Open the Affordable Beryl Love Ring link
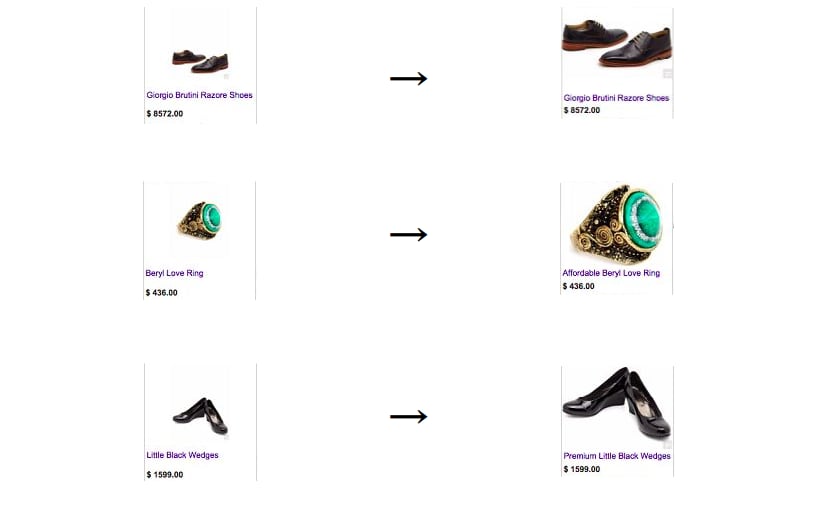Viewport: 817px width, 513px height. [x=611, y=273]
